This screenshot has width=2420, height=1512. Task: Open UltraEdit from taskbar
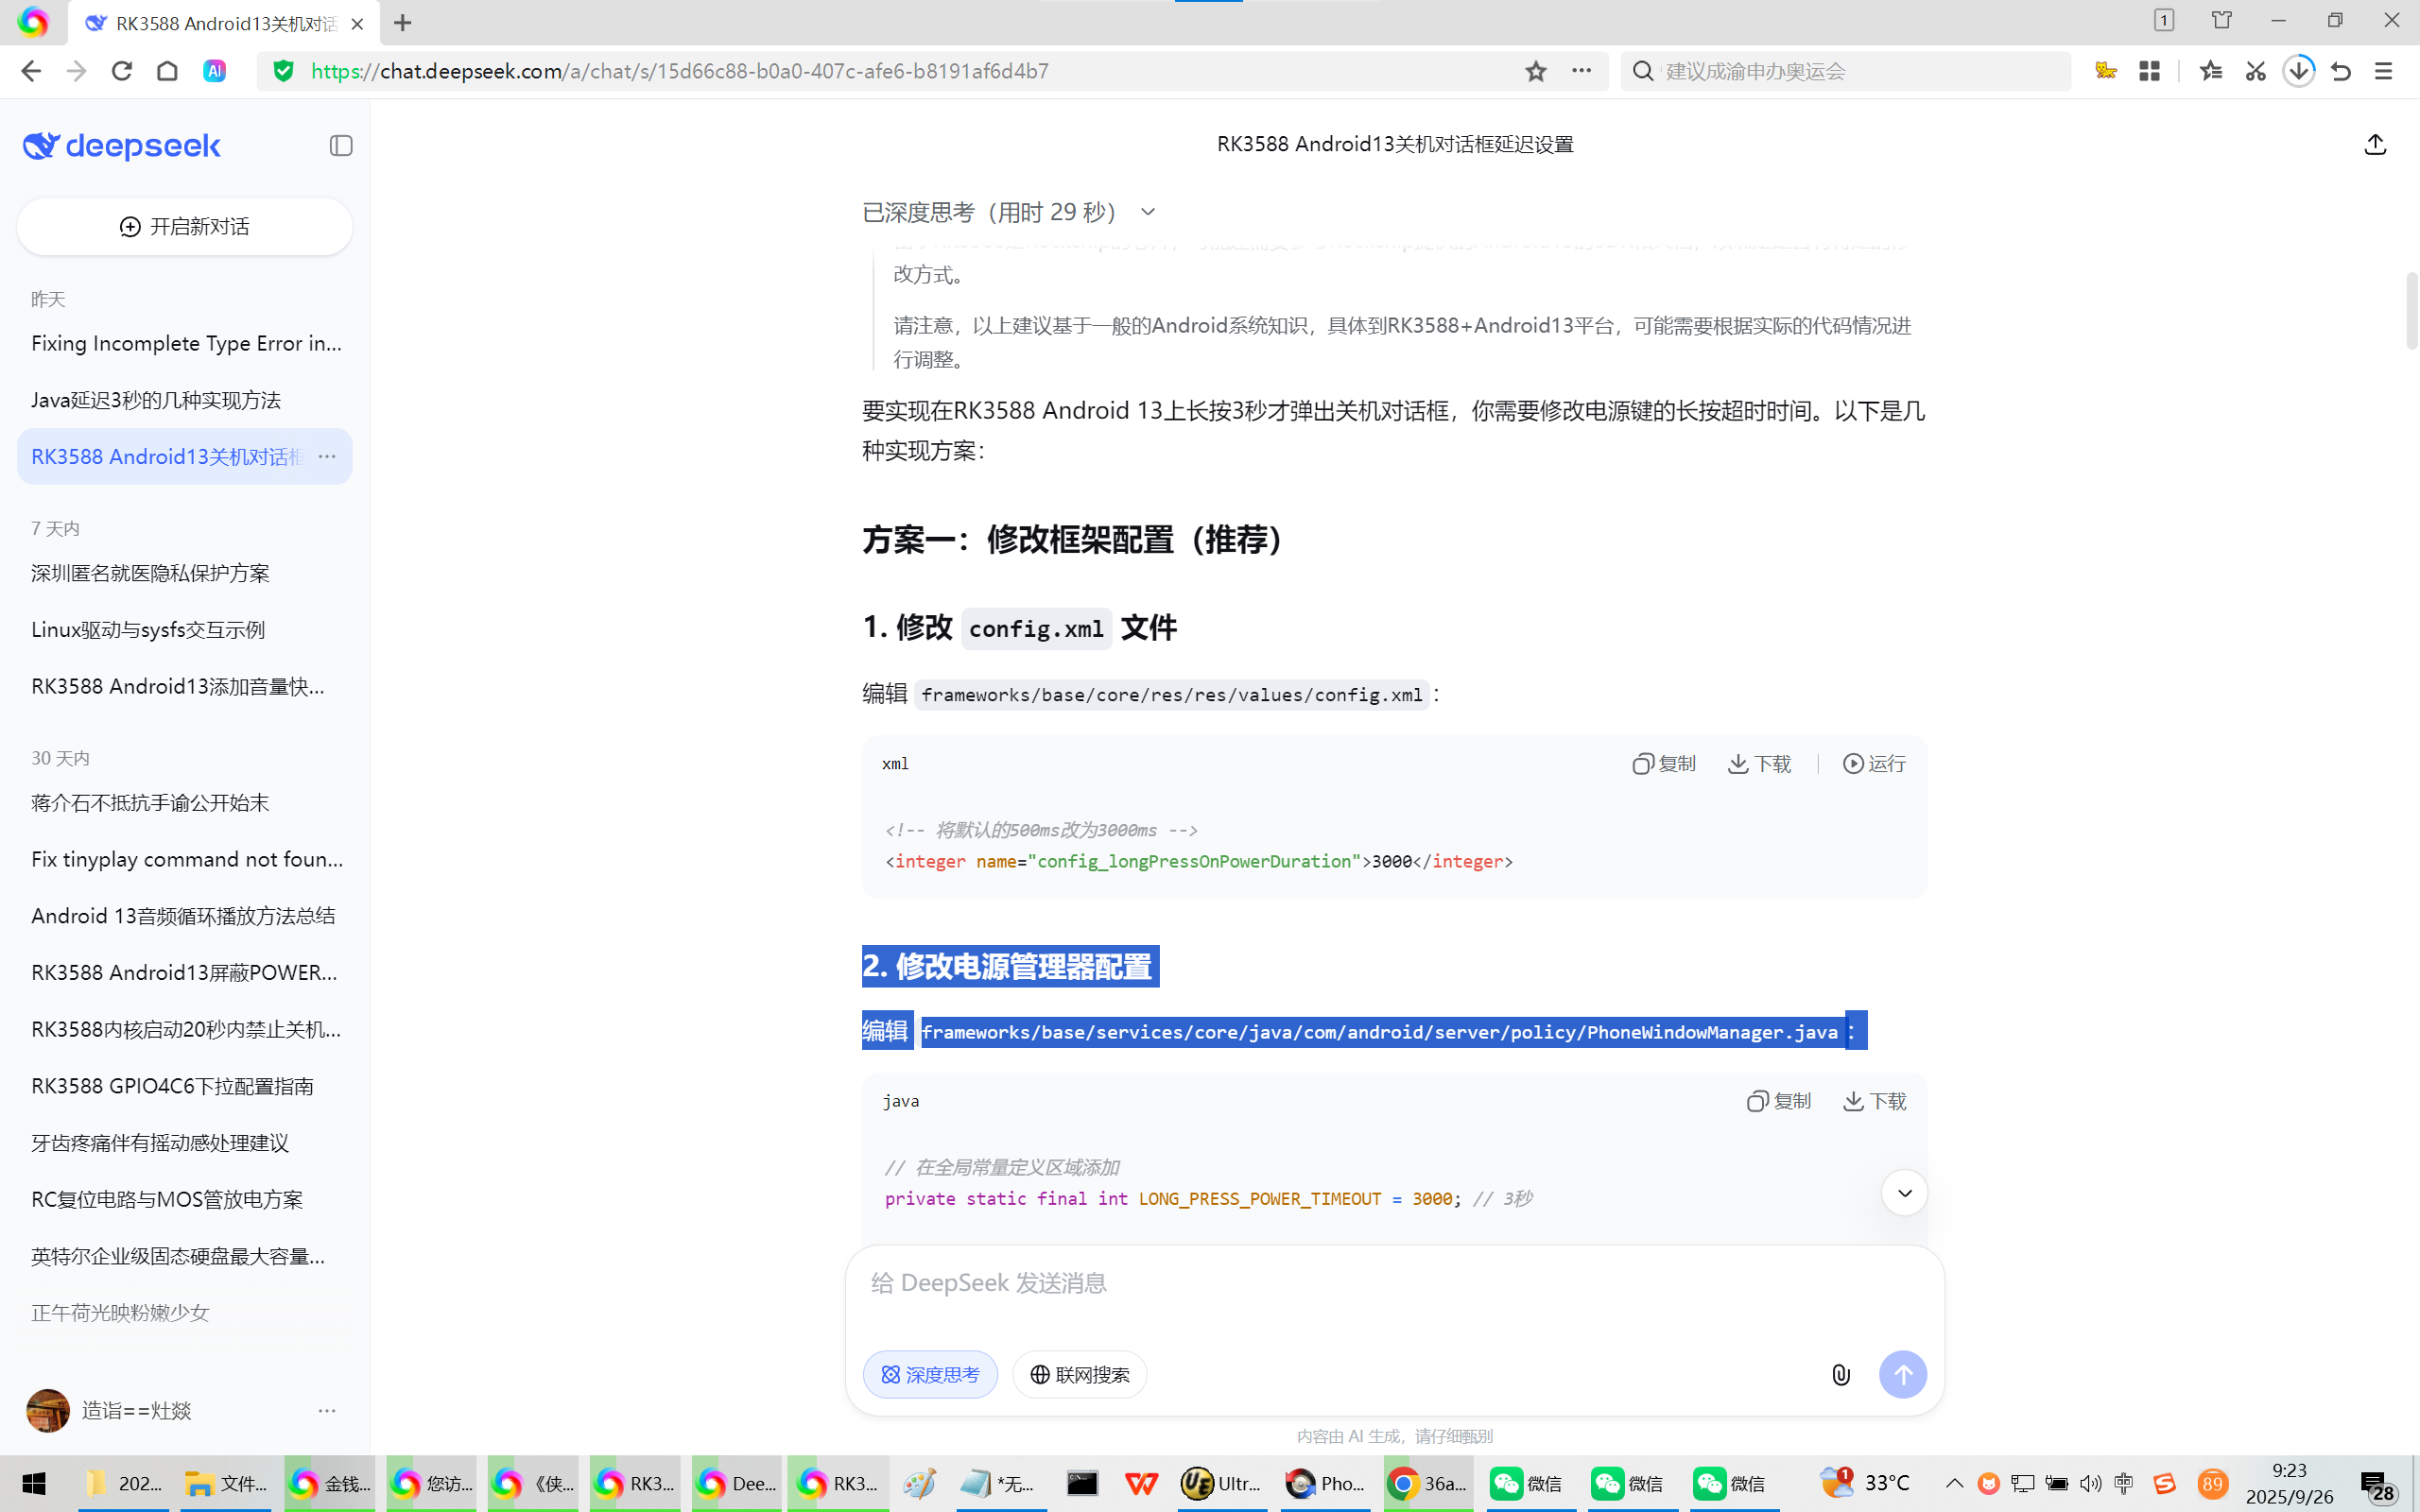pos(1221,1484)
